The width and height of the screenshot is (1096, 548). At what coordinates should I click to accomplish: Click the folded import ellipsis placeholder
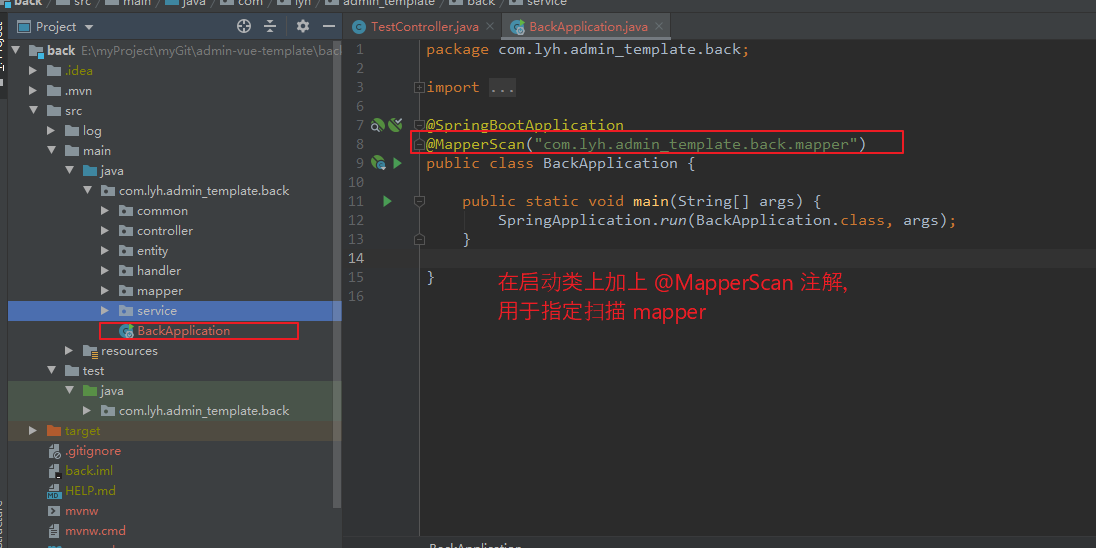pyautogui.click(x=502, y=87)
